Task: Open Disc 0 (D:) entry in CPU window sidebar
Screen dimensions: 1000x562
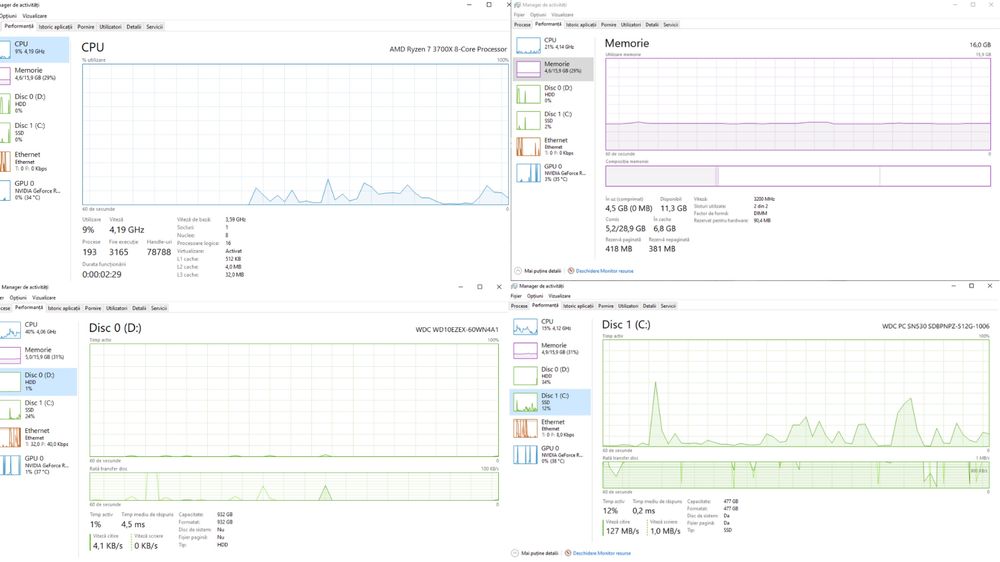Action: click(34, 103)
